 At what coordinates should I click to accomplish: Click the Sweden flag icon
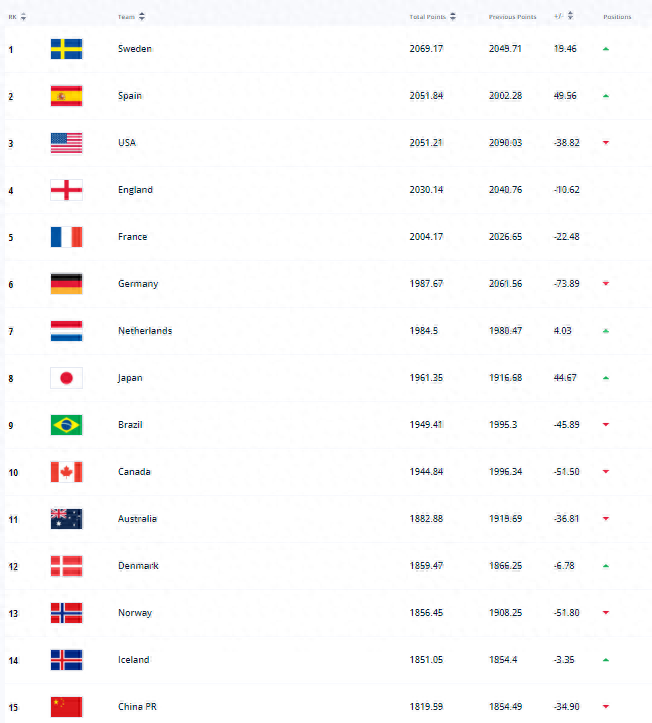tap(66, 49)
